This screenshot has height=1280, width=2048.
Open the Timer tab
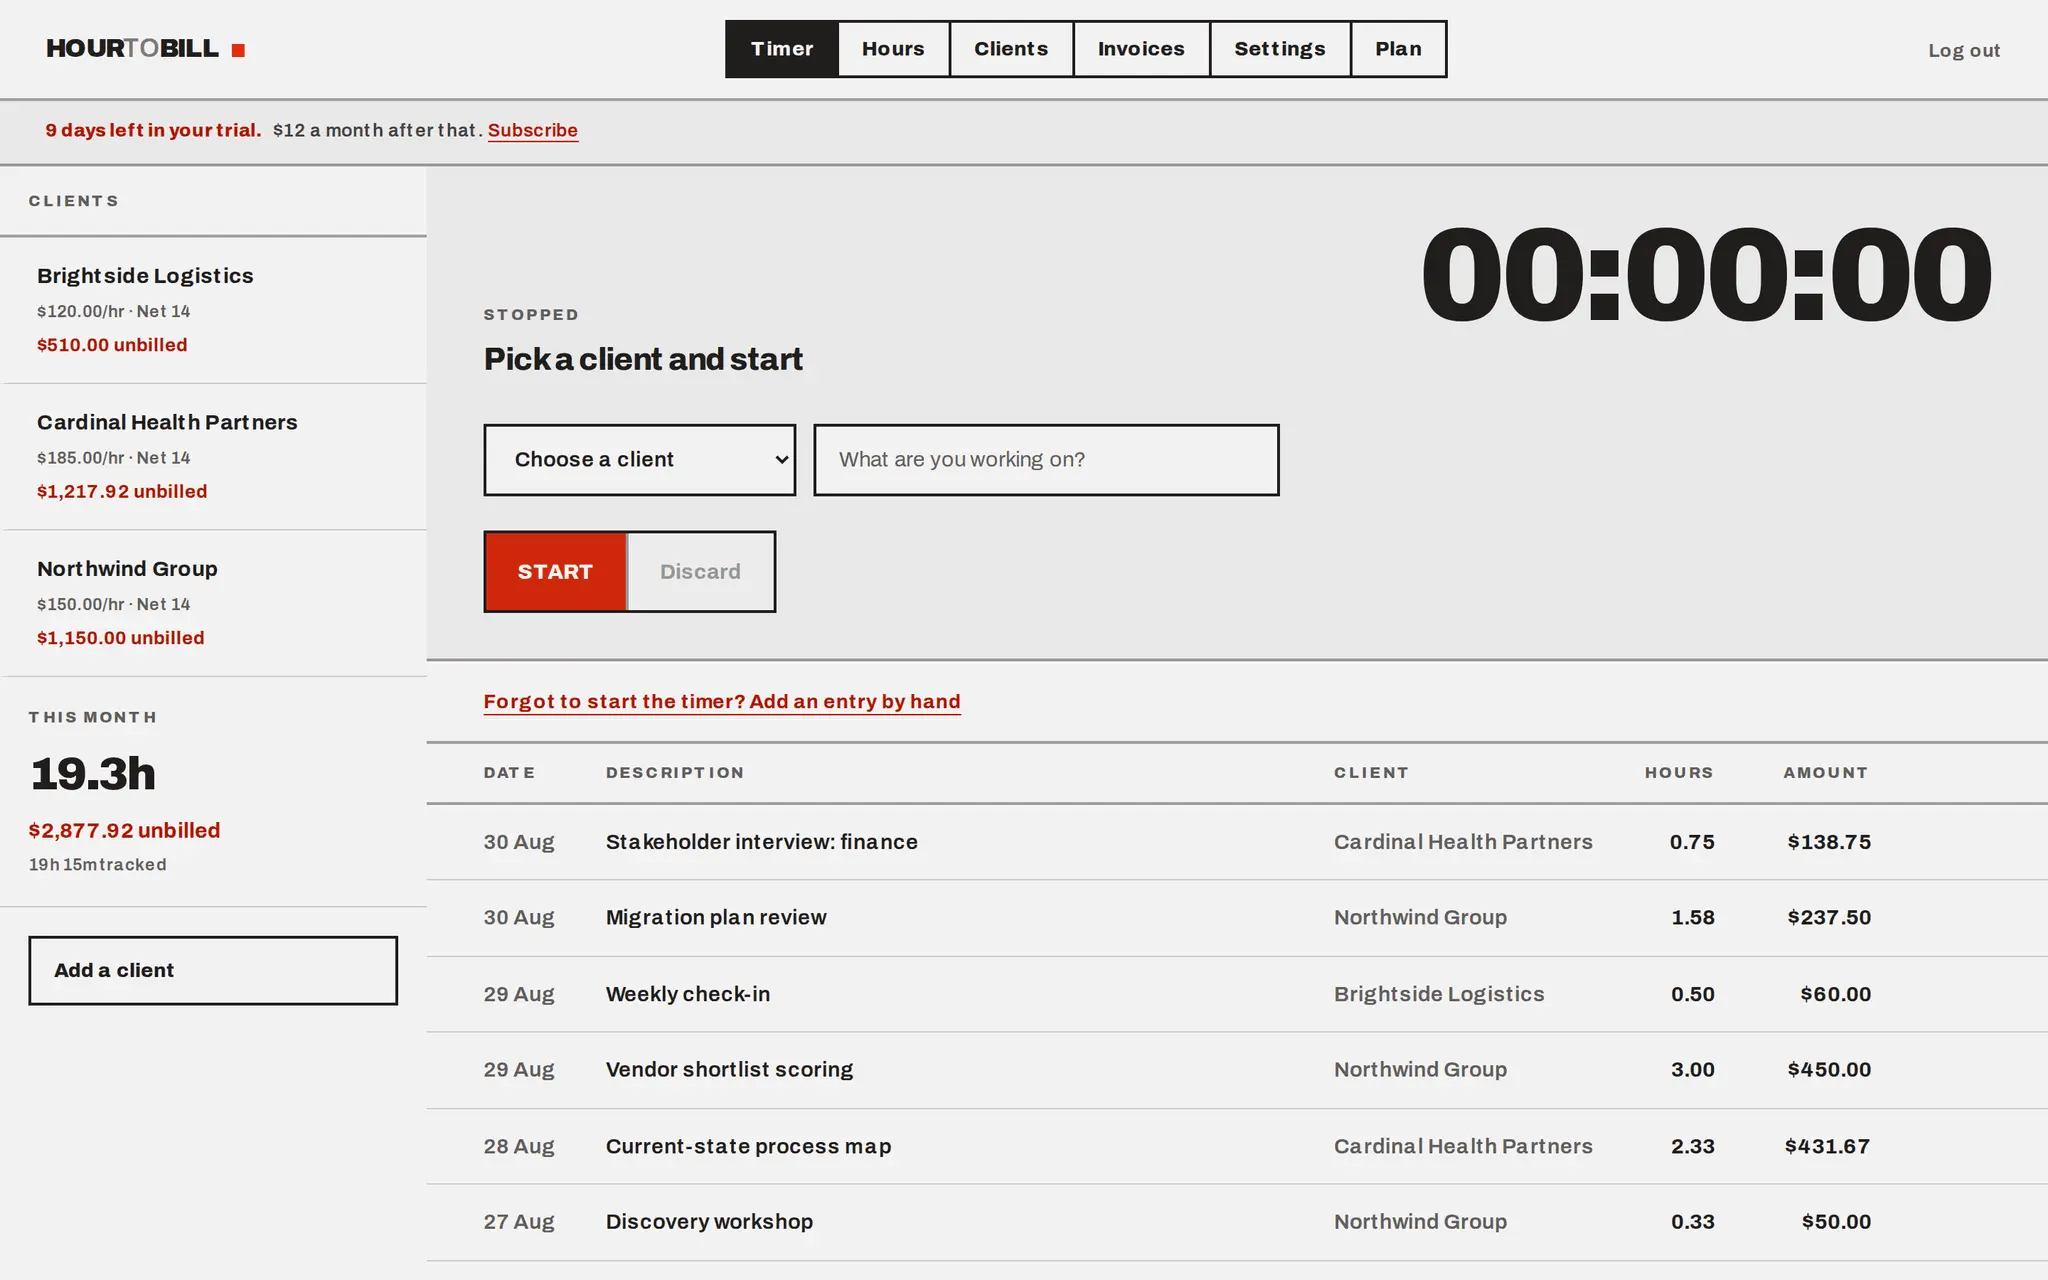[x=782, y=49]
